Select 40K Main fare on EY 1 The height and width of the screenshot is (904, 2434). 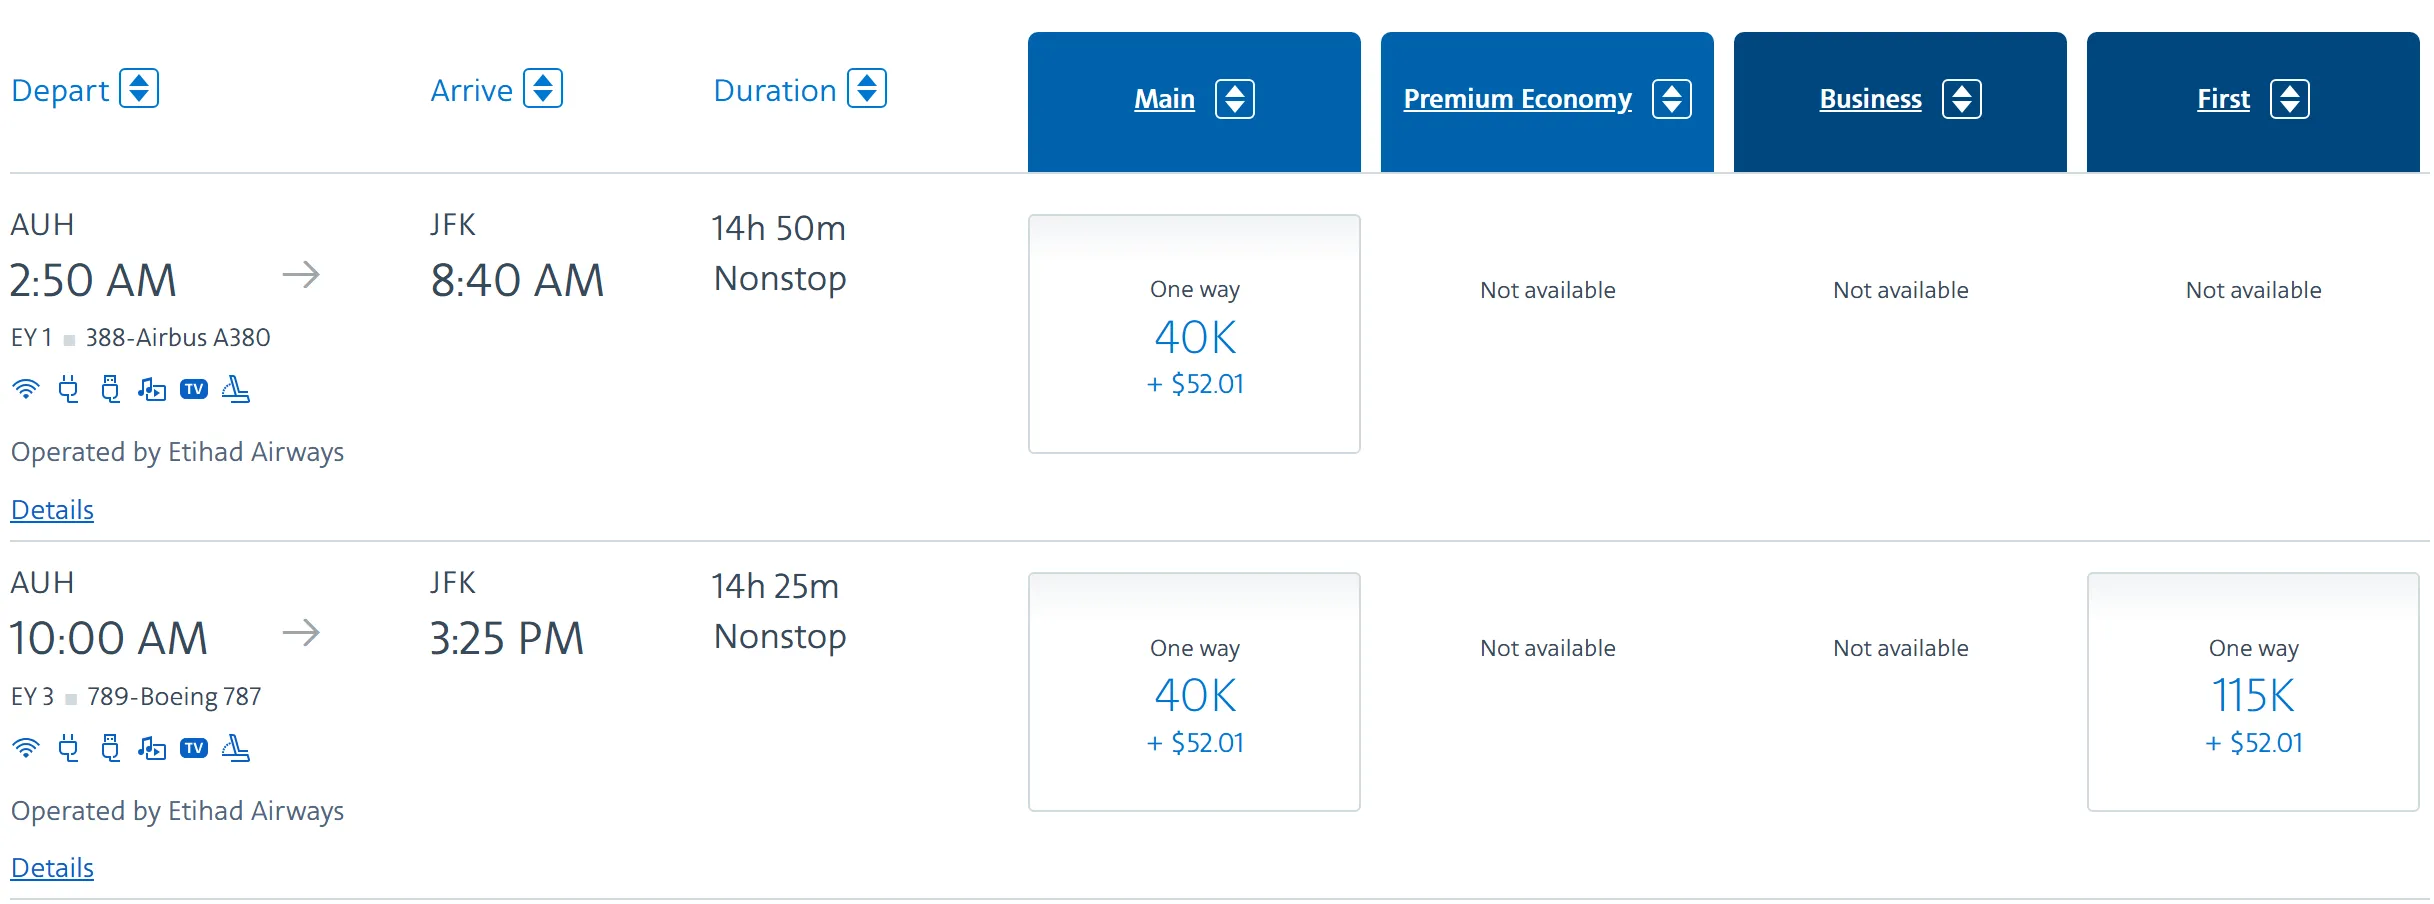[x=1194, y=335]
